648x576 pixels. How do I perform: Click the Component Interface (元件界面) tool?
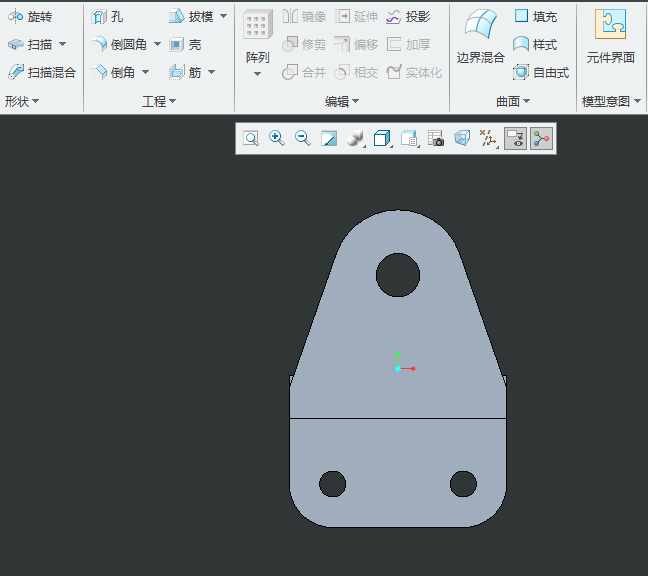click(611, 37)
